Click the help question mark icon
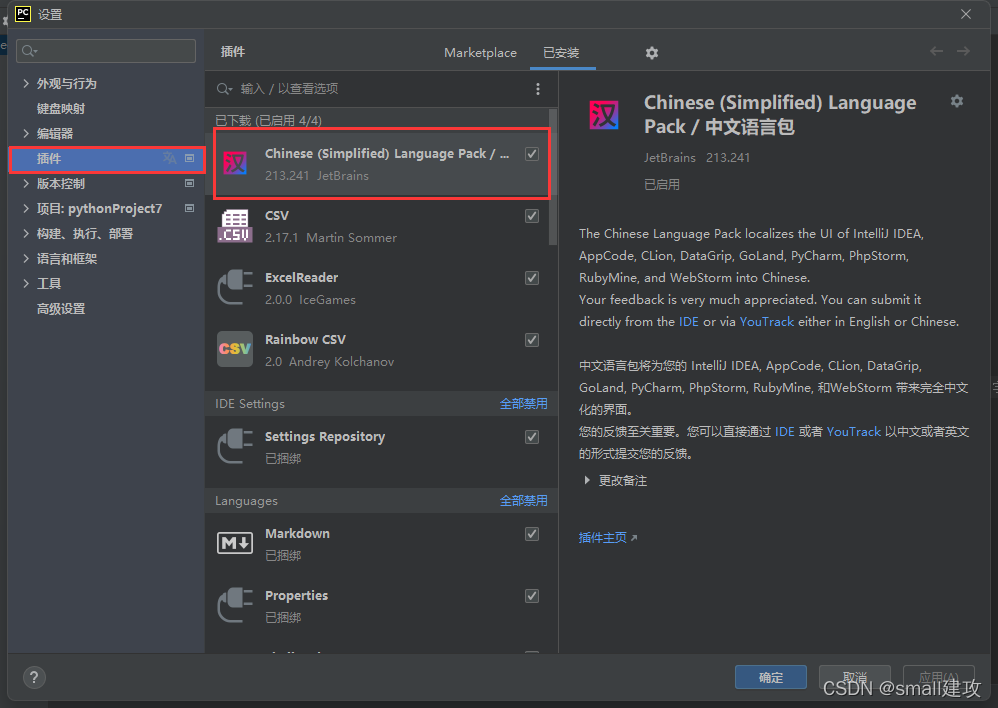This screenshot has width=998, height=708. pos(33,677)
